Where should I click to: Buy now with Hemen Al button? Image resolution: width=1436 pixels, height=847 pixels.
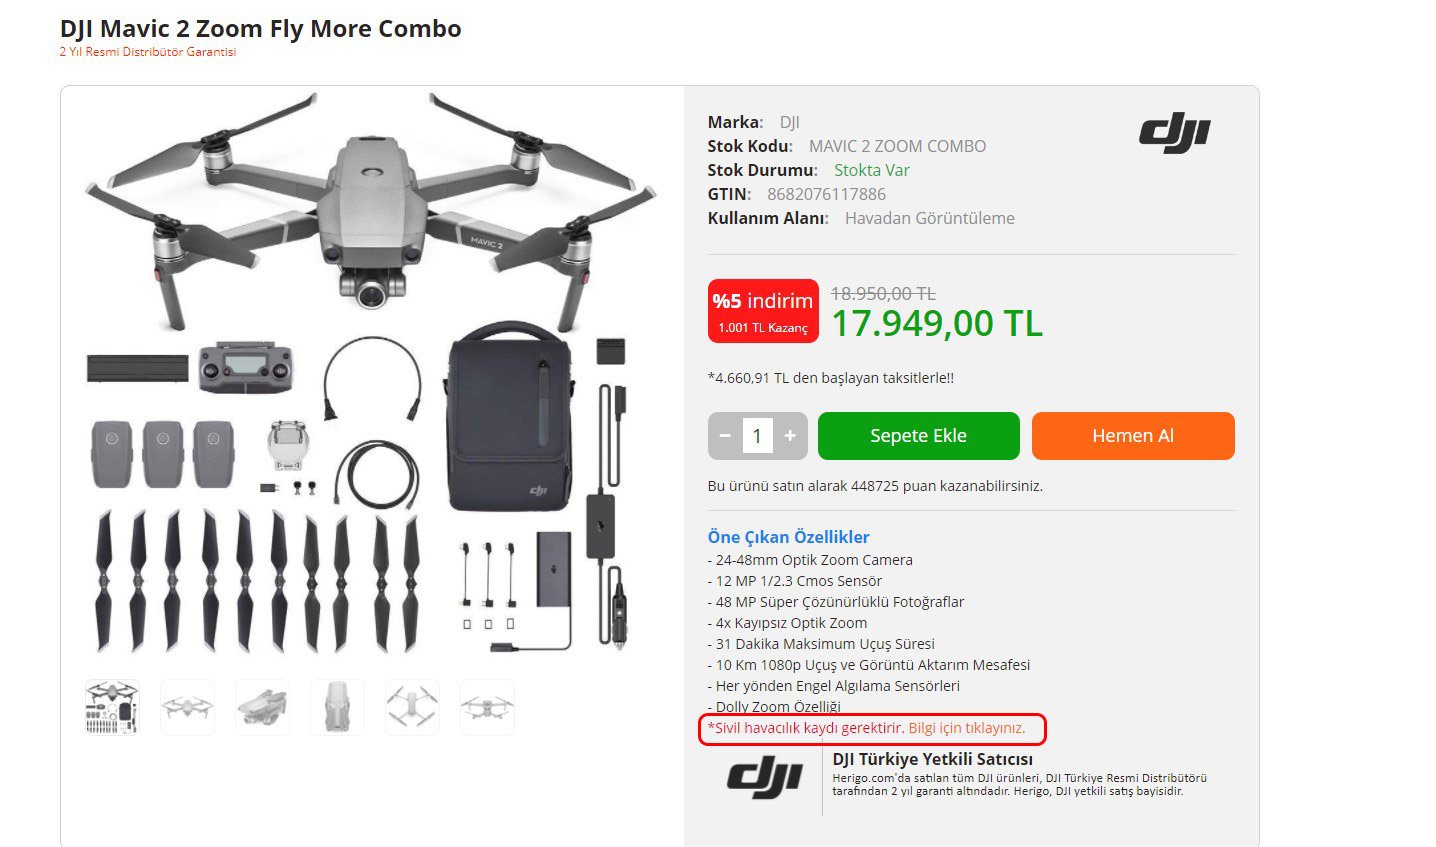click(x=1133, y=436)
